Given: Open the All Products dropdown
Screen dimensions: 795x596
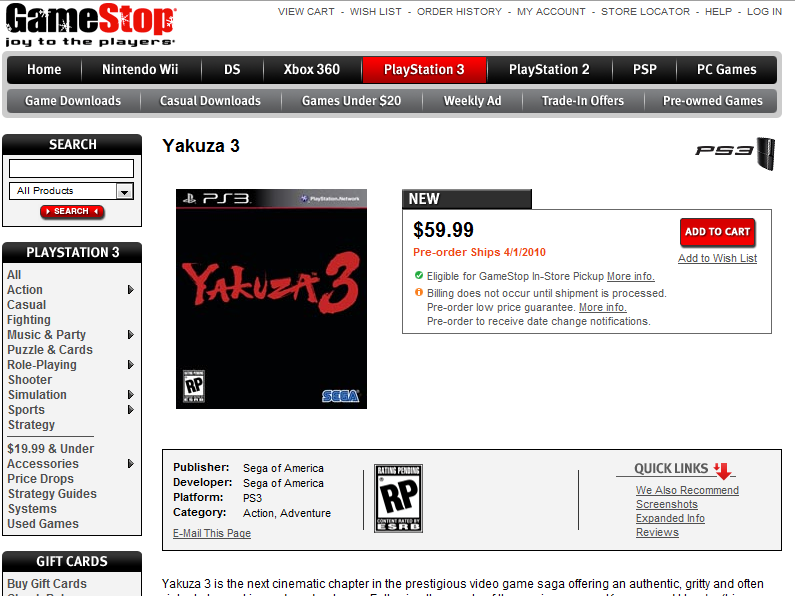Looking at the screenshot, I should click(71, 191).
